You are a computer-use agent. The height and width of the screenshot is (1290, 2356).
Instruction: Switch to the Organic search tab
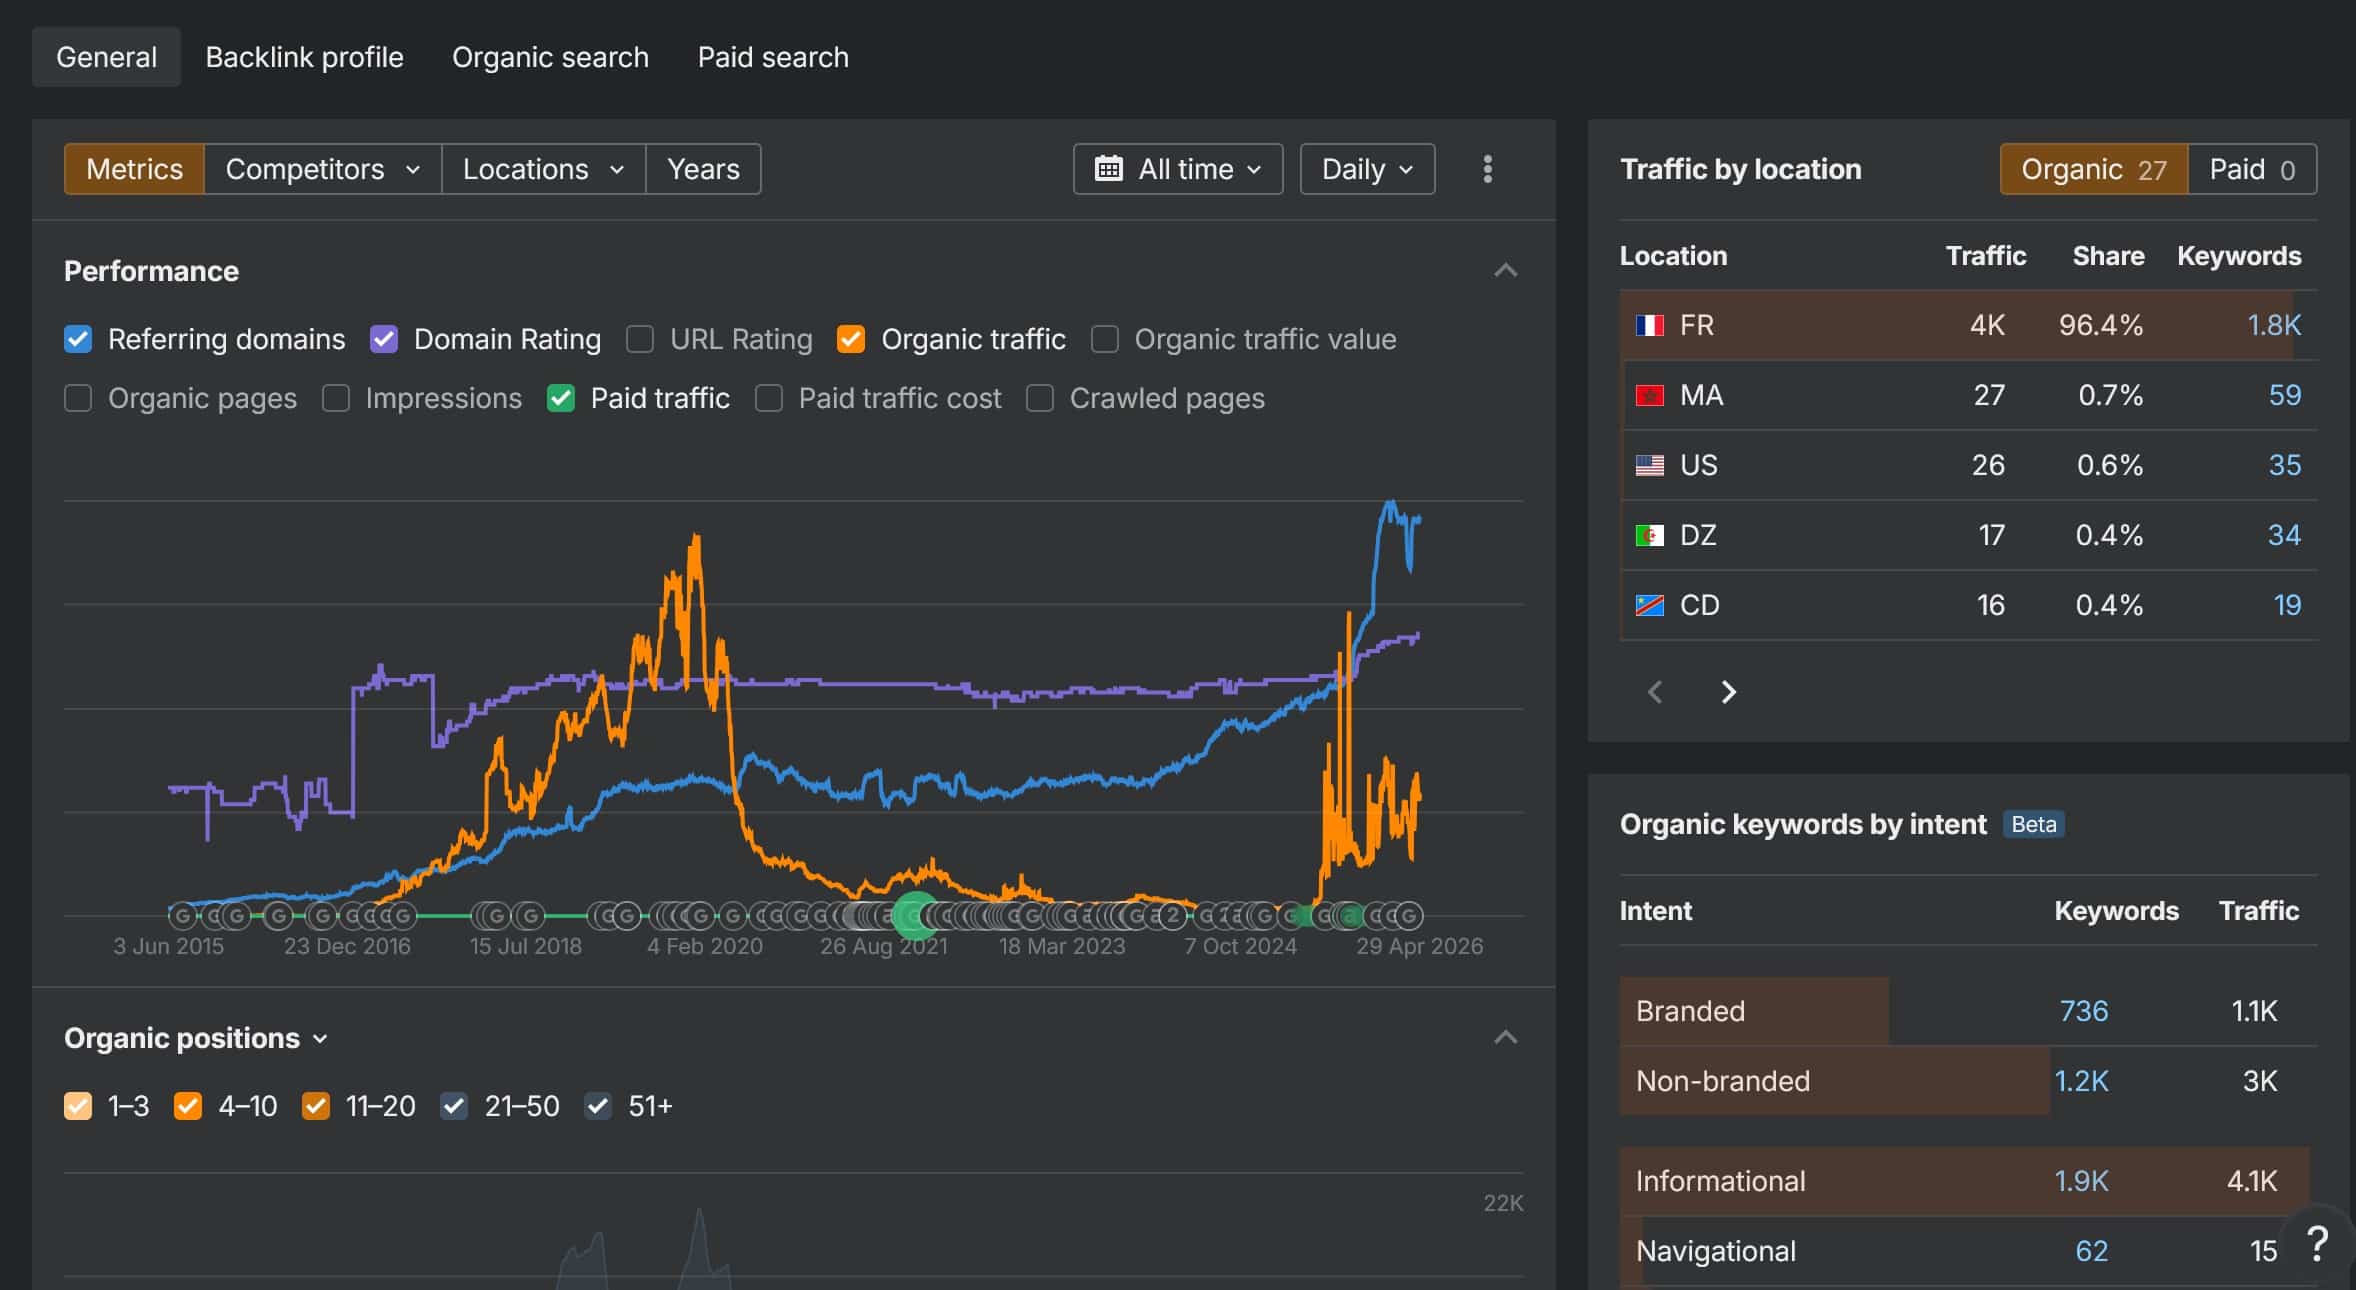(x=550, y=57)
